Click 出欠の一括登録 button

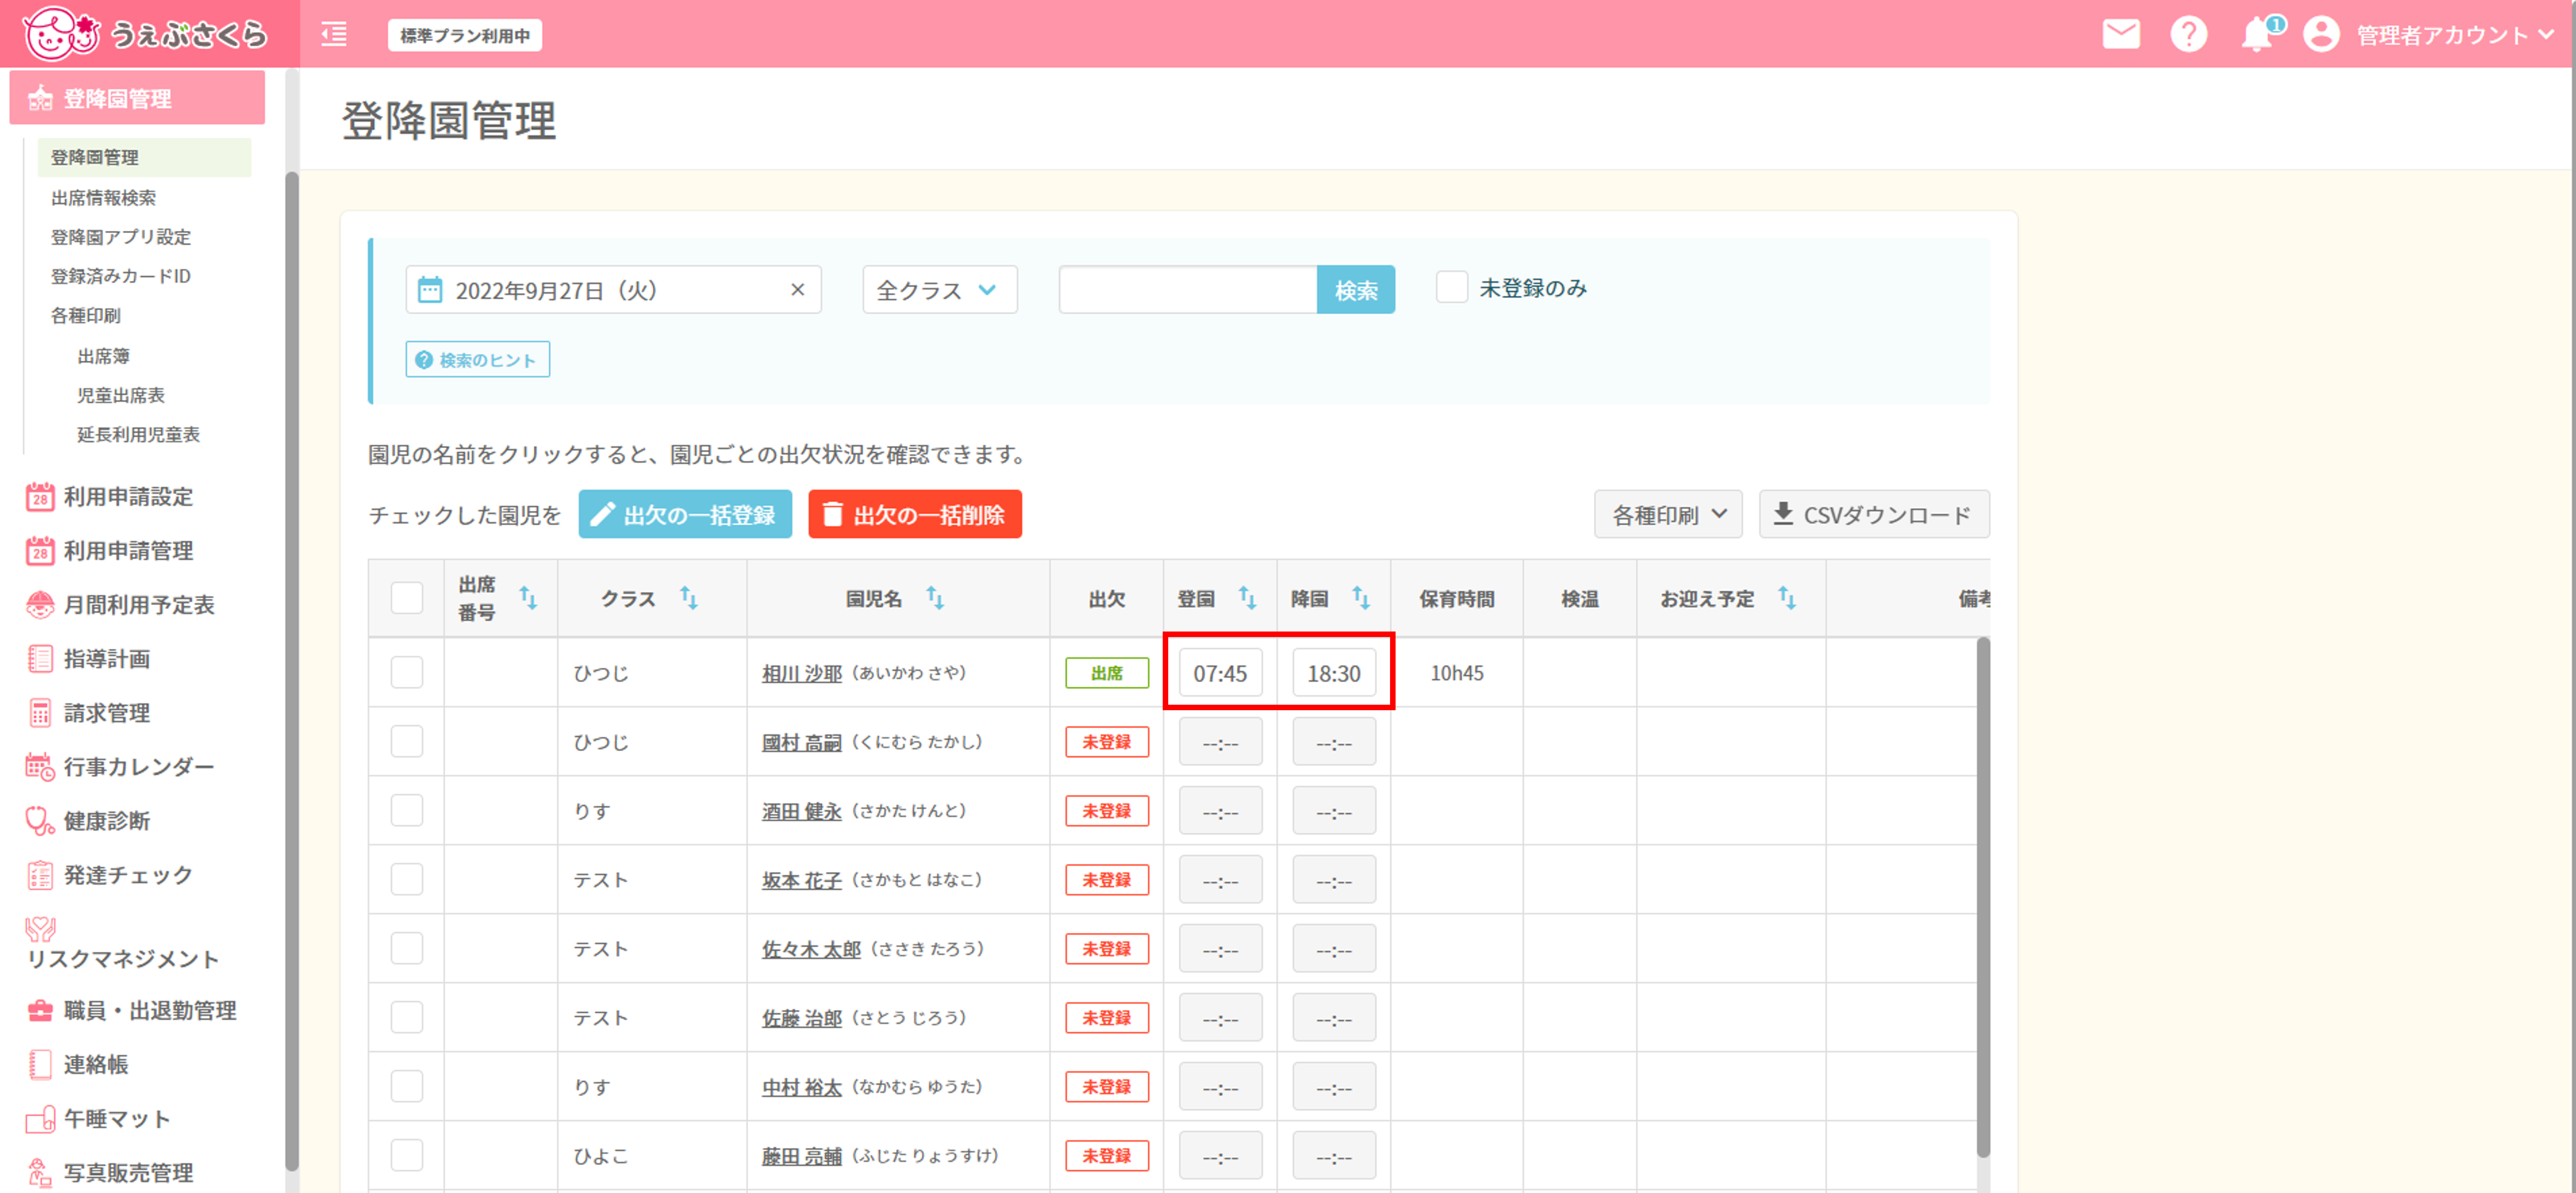685,514
